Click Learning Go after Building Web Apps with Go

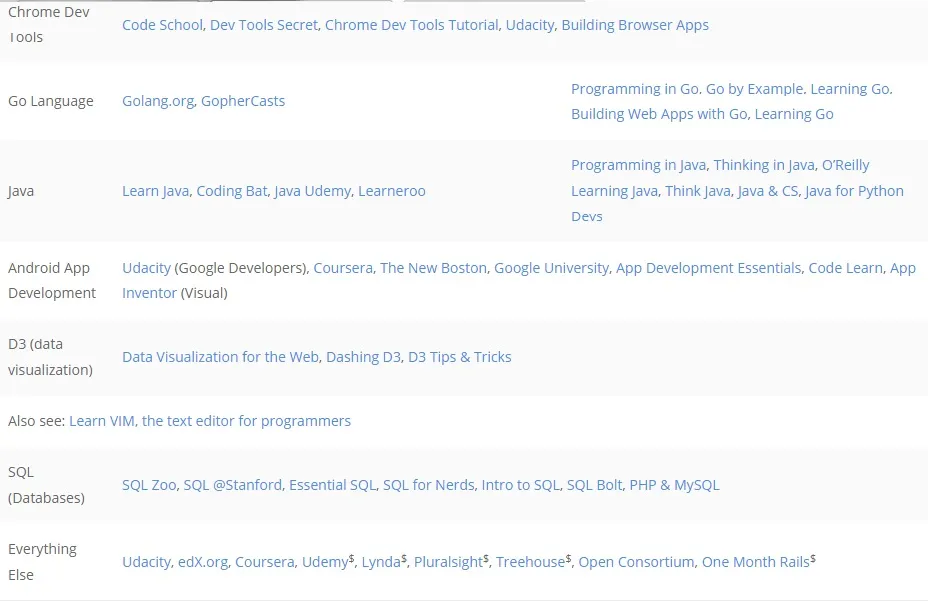point(794,114)
